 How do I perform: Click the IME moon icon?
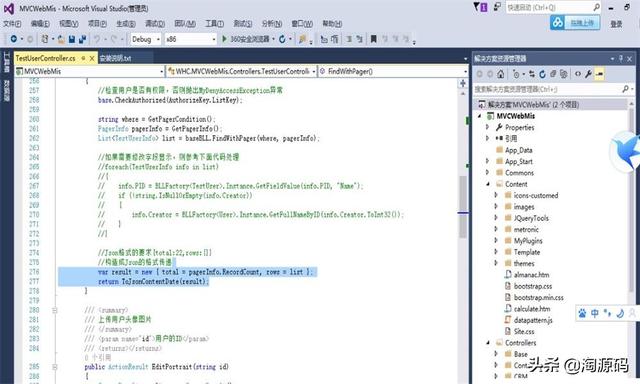pos(620,313)
